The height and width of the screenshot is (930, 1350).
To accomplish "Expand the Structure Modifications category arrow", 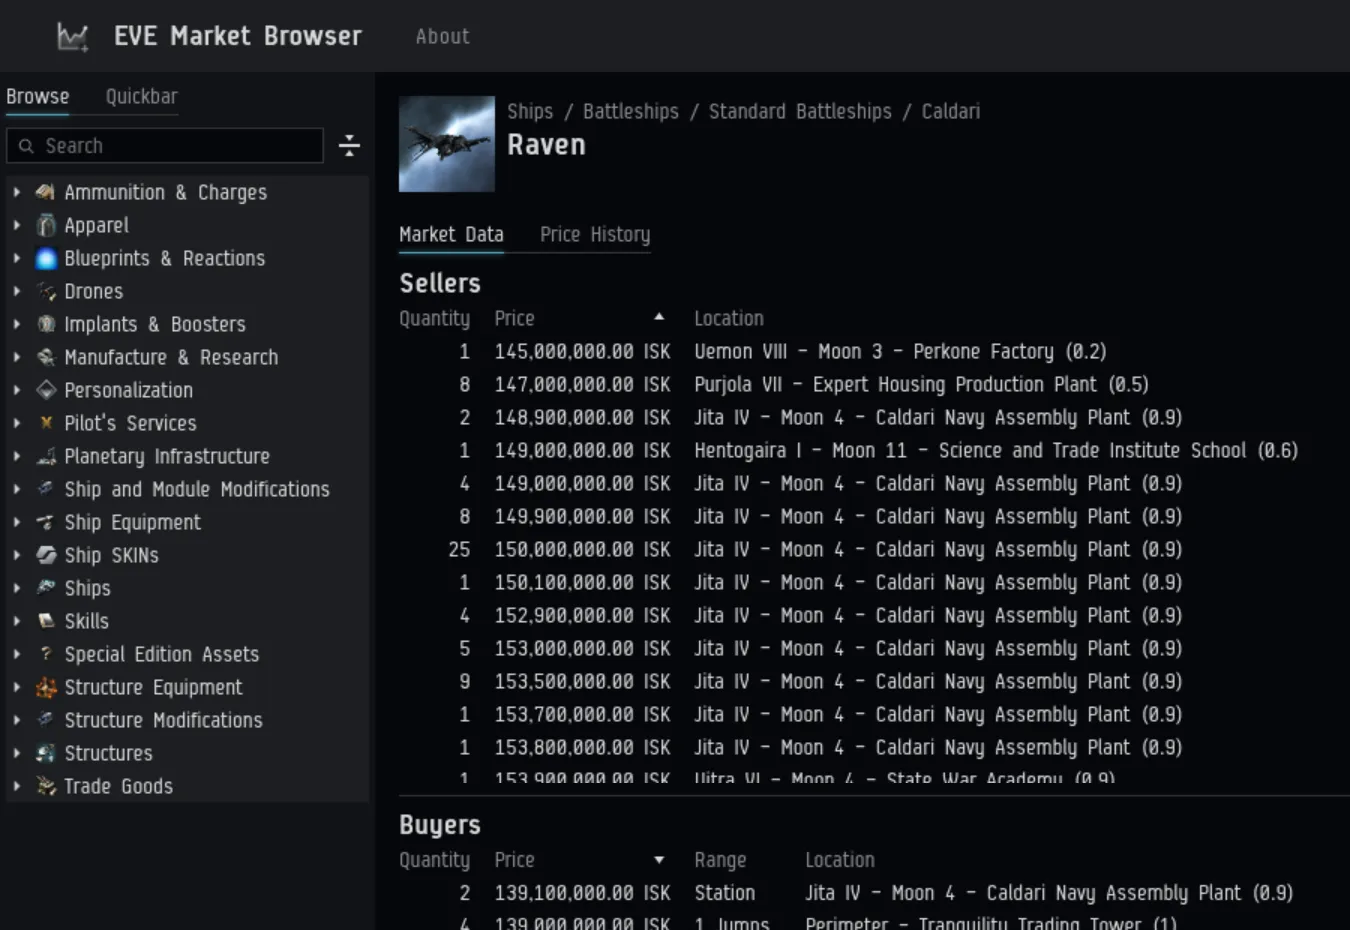I will (x=16, y=720).
